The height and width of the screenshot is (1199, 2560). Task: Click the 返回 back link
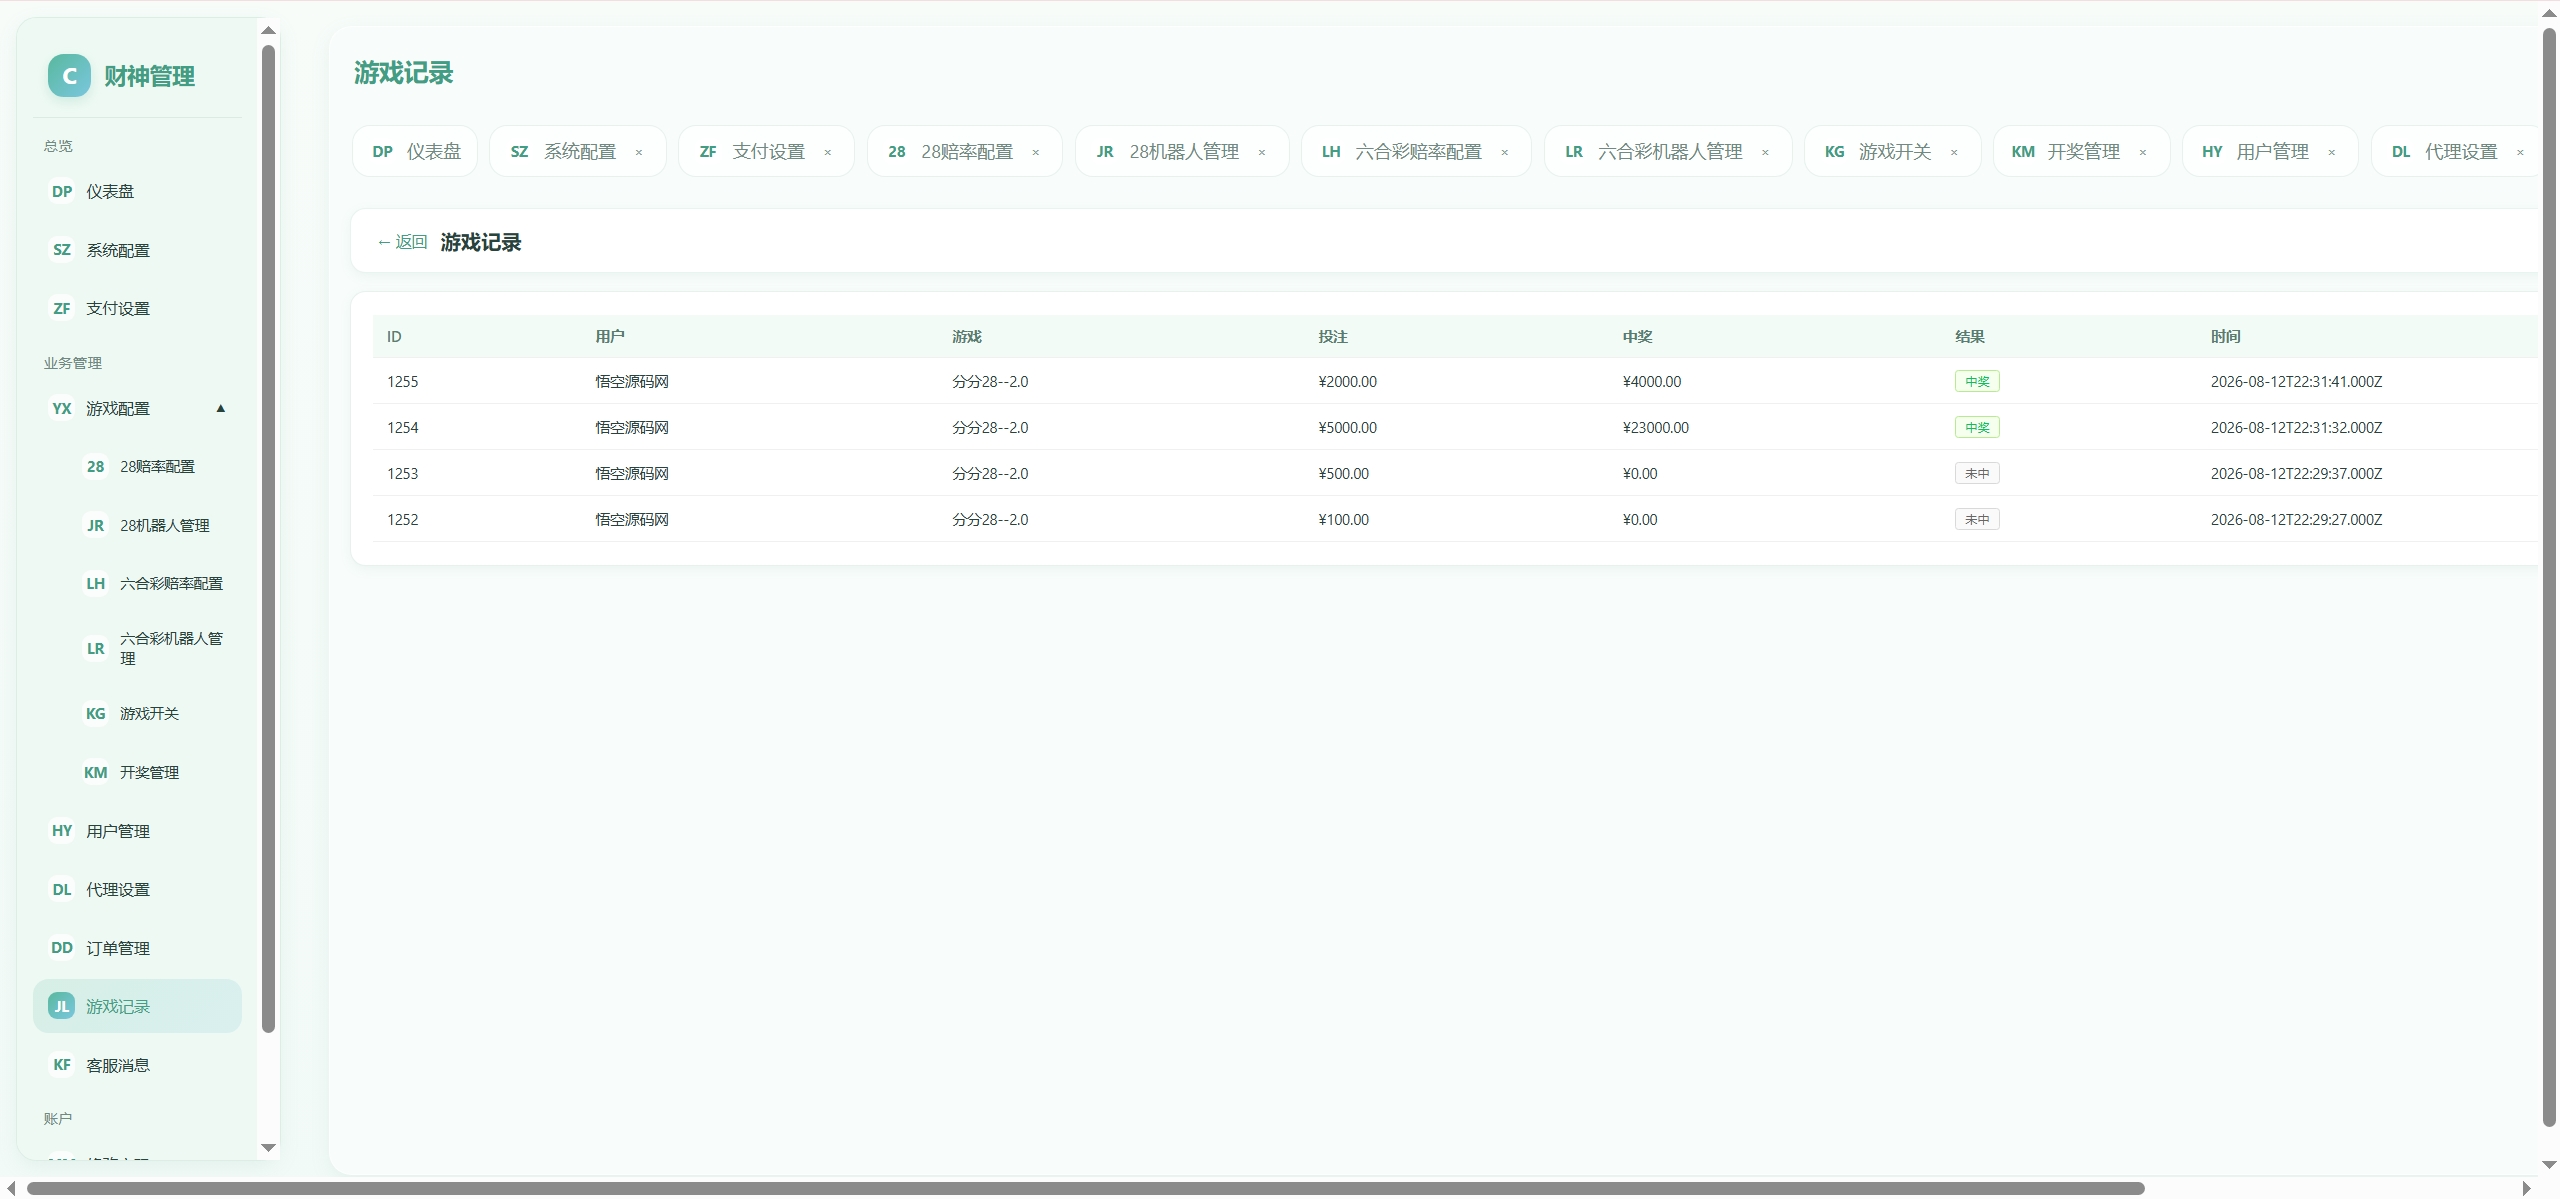tap(402, 242)
